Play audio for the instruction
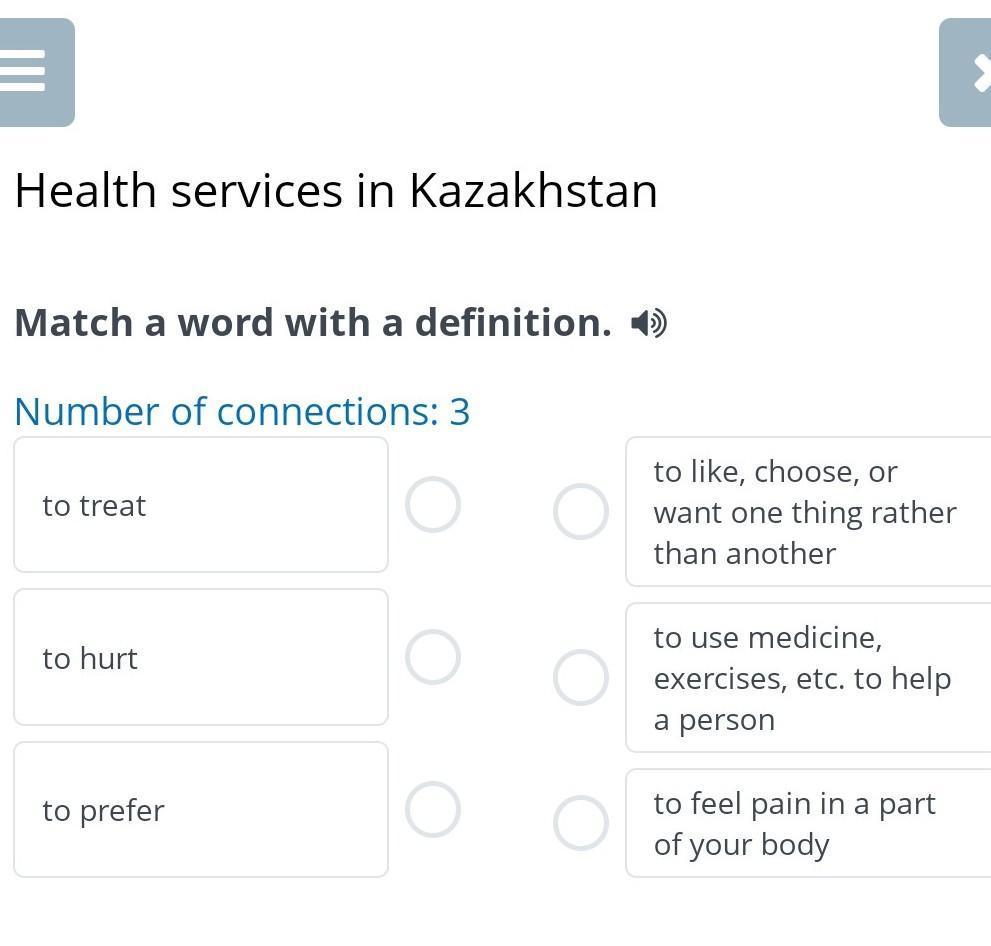Viewport: 991px width, 946px height. pos(648,324)
